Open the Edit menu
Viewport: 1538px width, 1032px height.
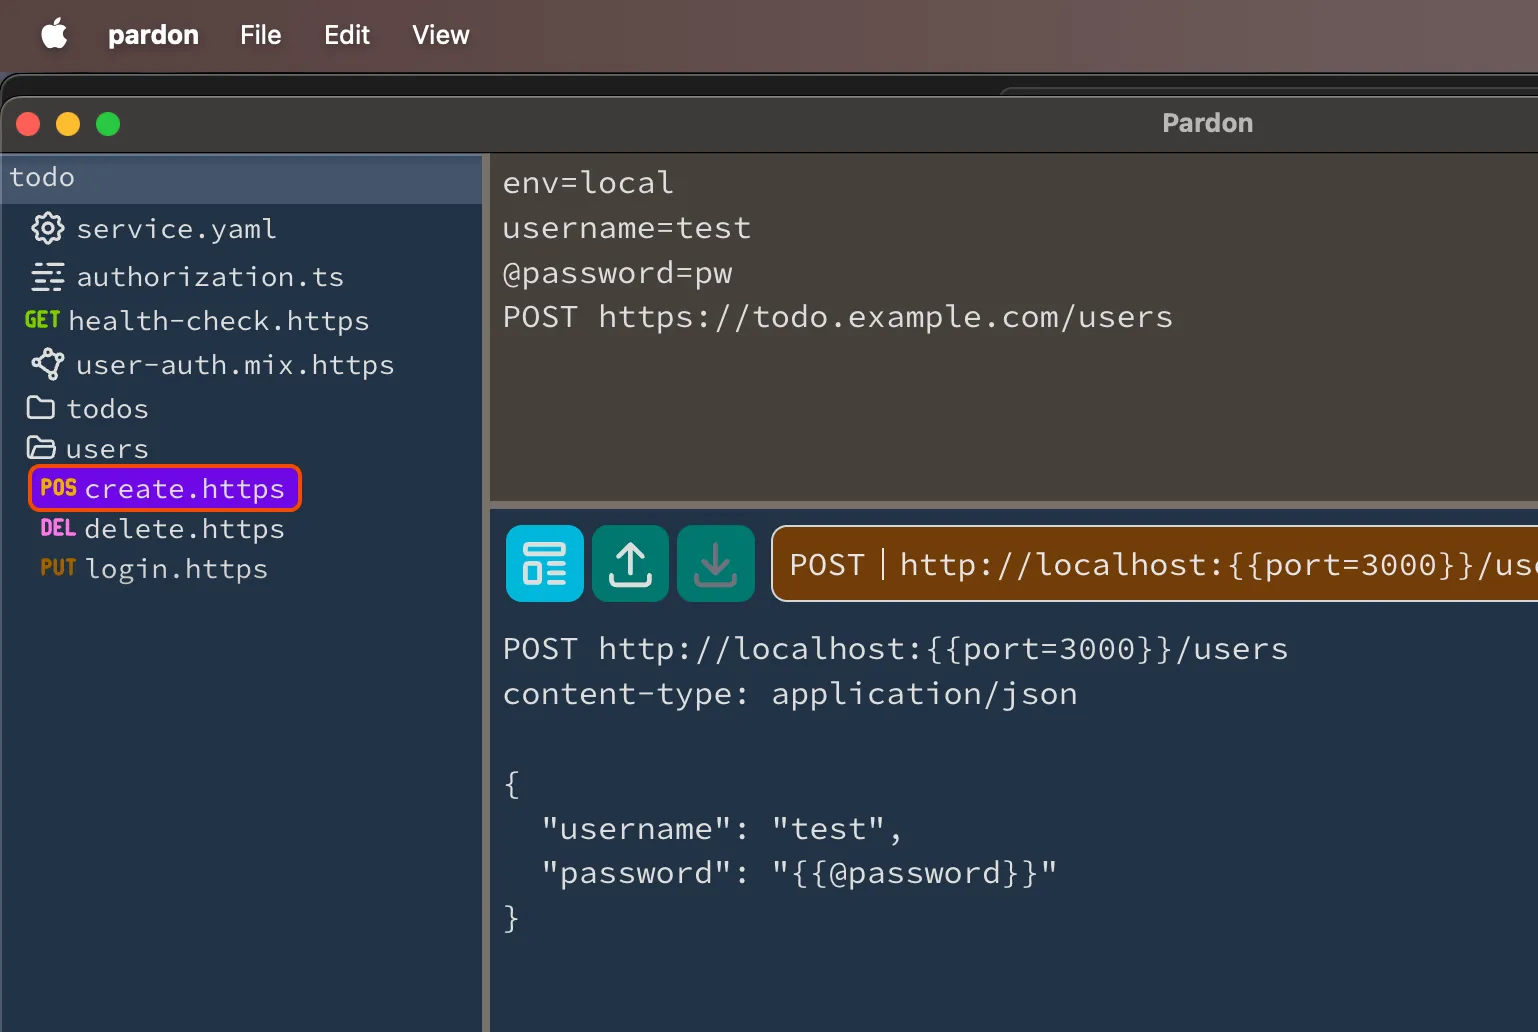[346, 35]
